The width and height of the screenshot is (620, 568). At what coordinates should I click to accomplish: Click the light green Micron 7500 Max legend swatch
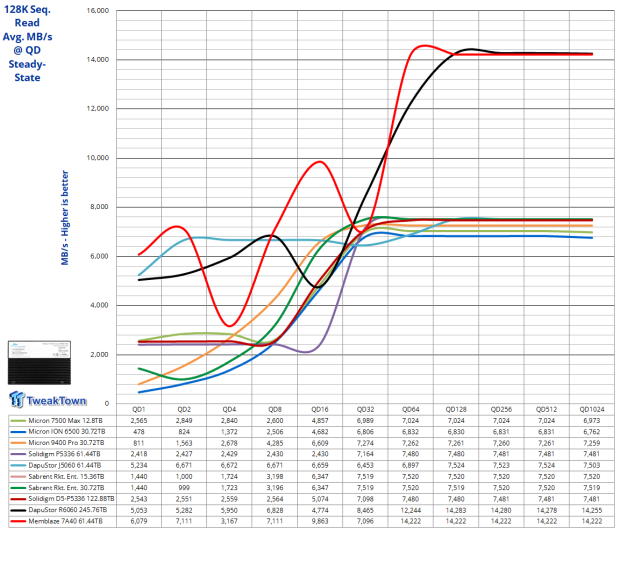pos(18,420)
